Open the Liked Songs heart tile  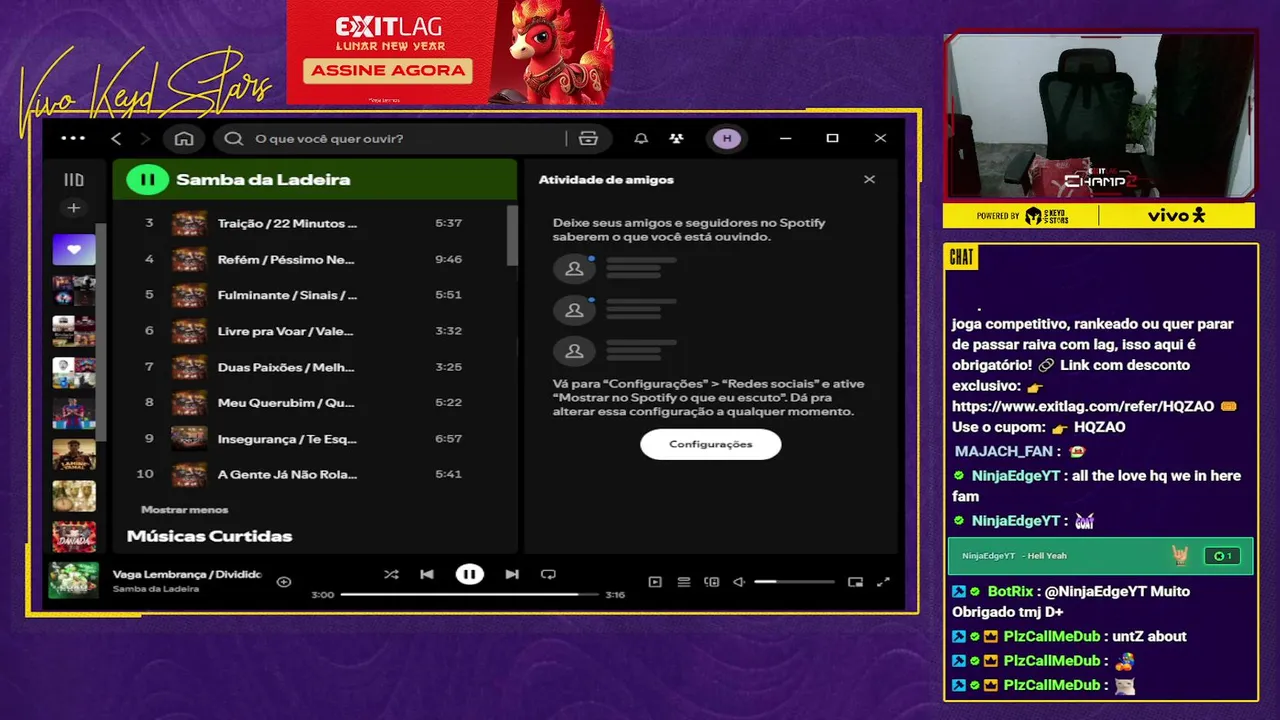pyautogui.click(x=74, y=249)
